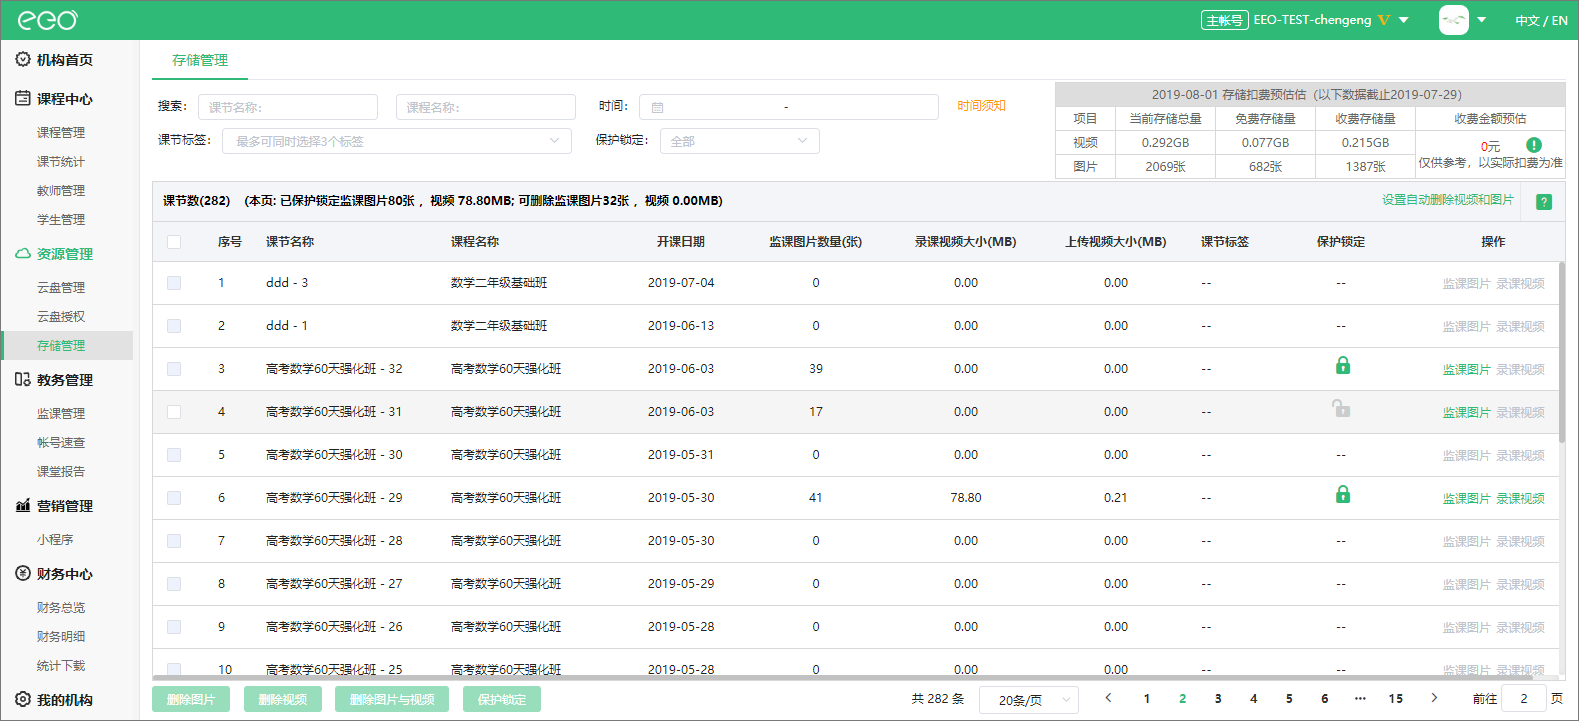Viewport: 1579px width, 721px height.
Task: Click the EEO logo in the header
Action: 48,20
